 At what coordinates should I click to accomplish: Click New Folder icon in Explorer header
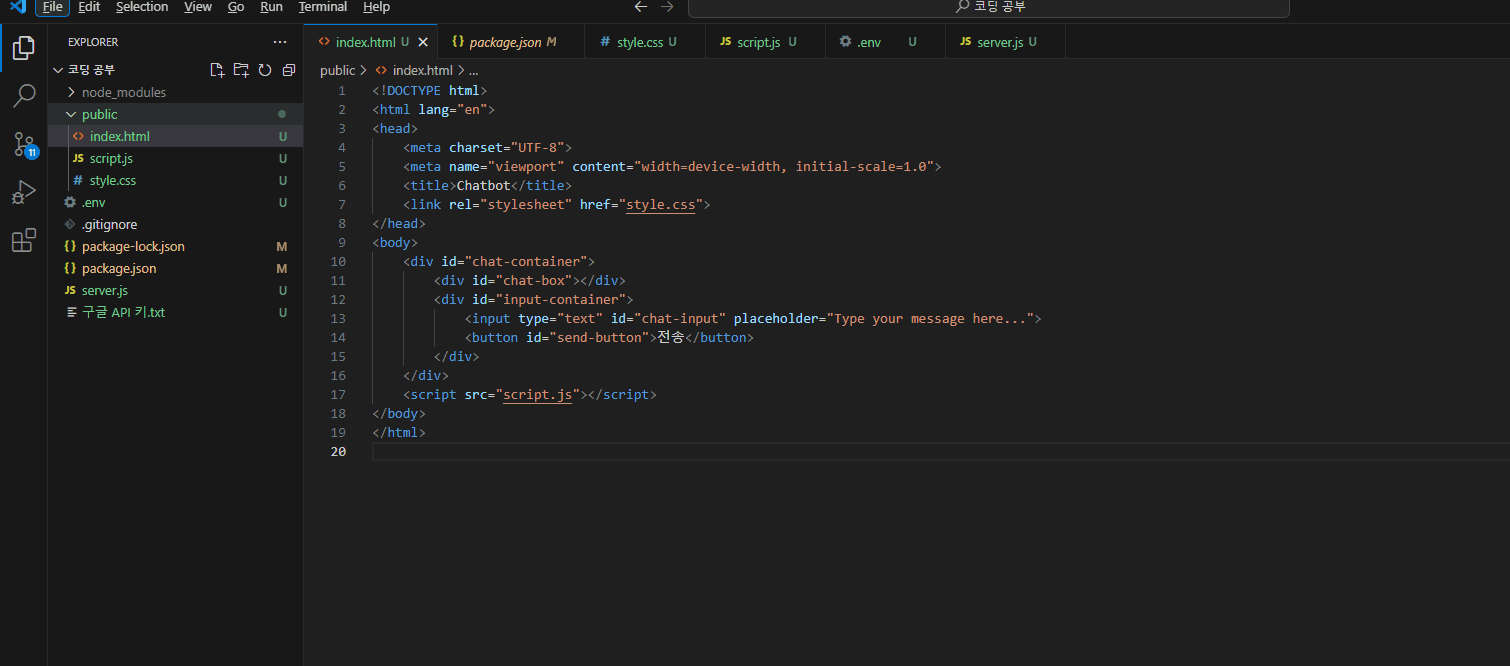coord(241,70)
